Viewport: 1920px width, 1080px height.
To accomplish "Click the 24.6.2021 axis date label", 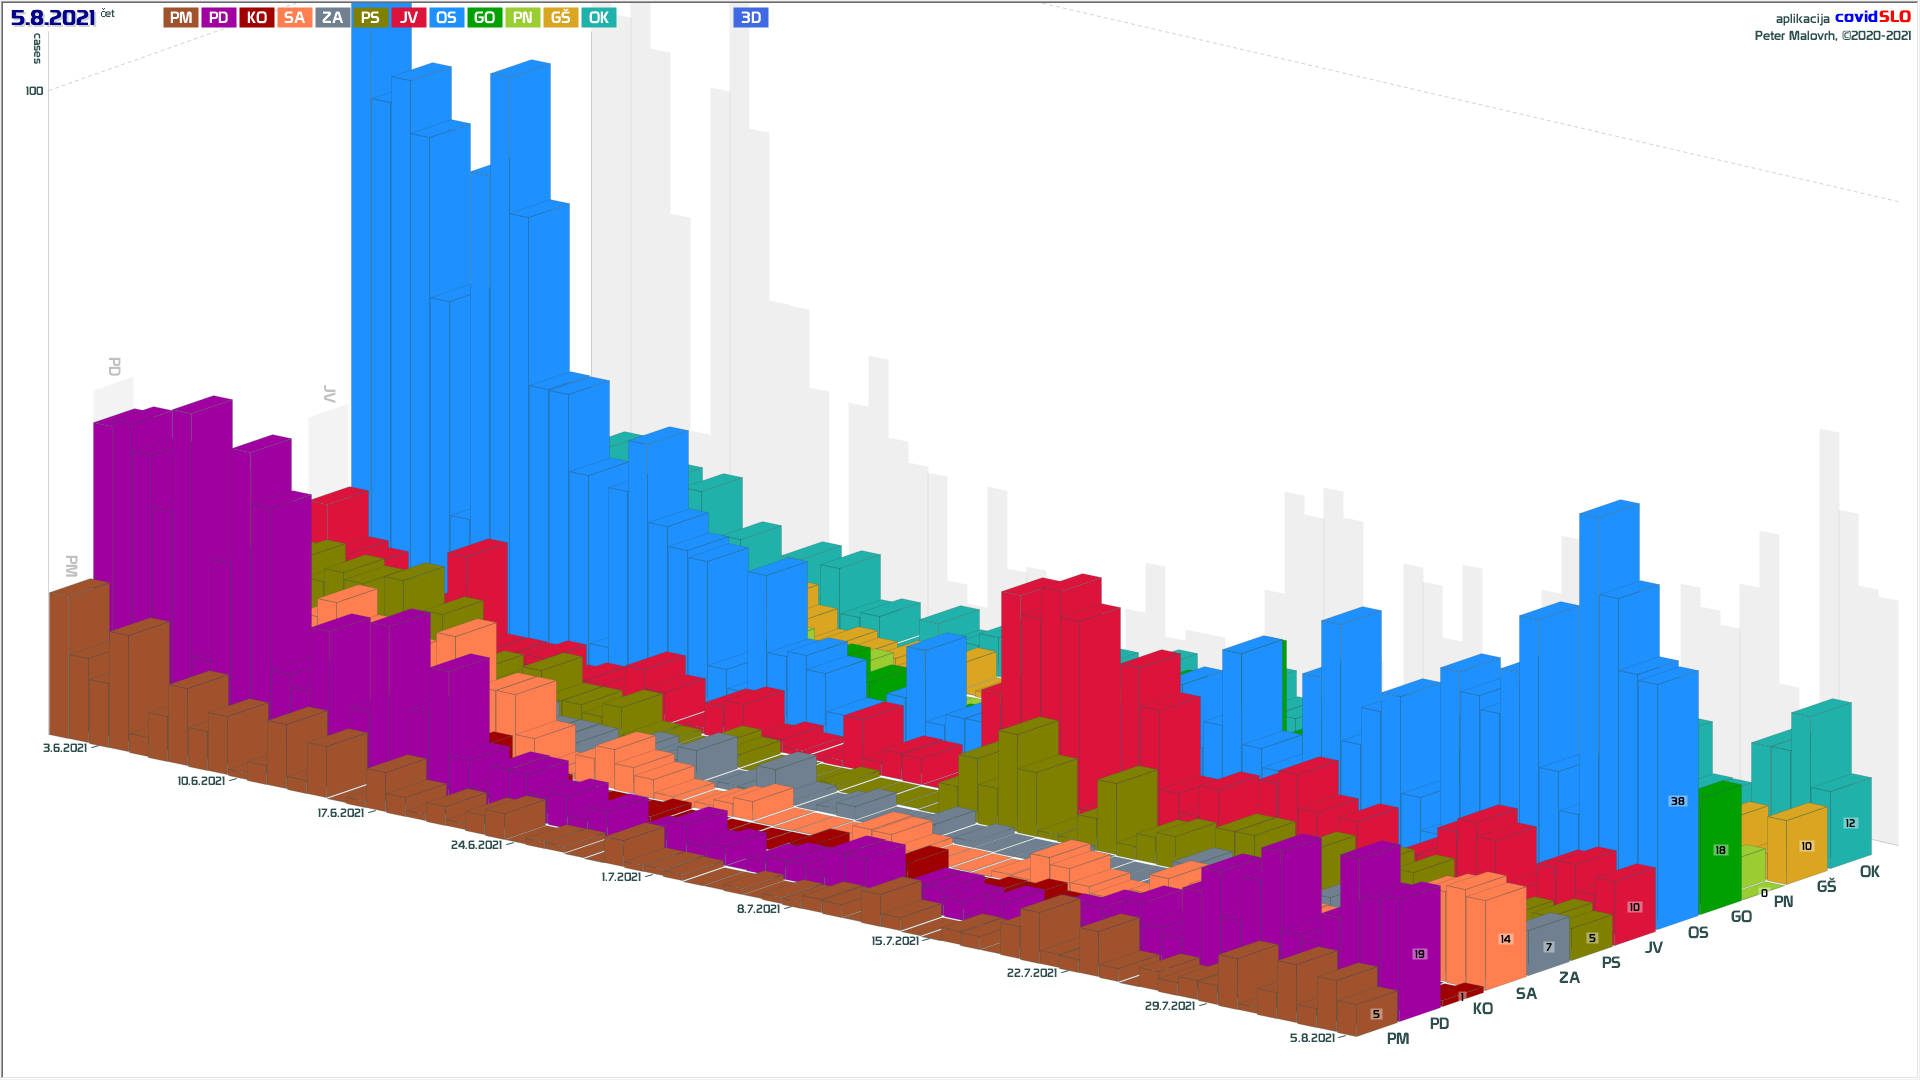I will 476,845.
